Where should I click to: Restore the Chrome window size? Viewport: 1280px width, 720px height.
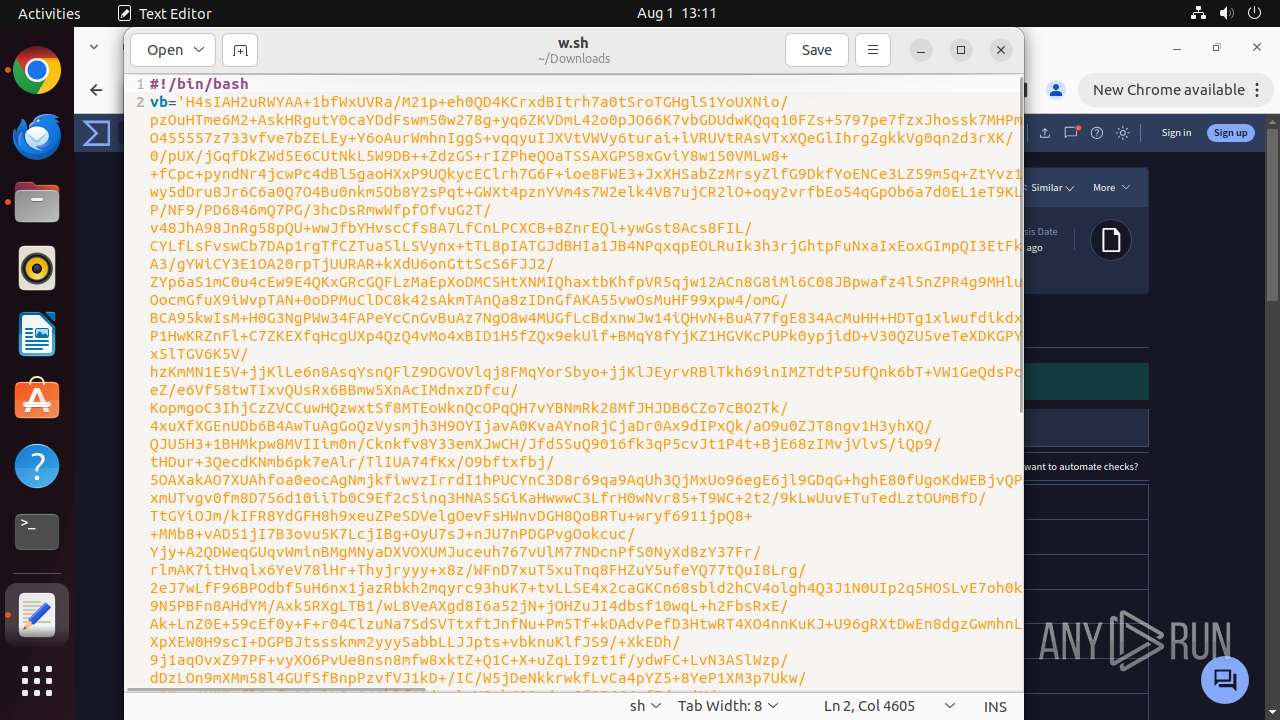coord(1216,47)
